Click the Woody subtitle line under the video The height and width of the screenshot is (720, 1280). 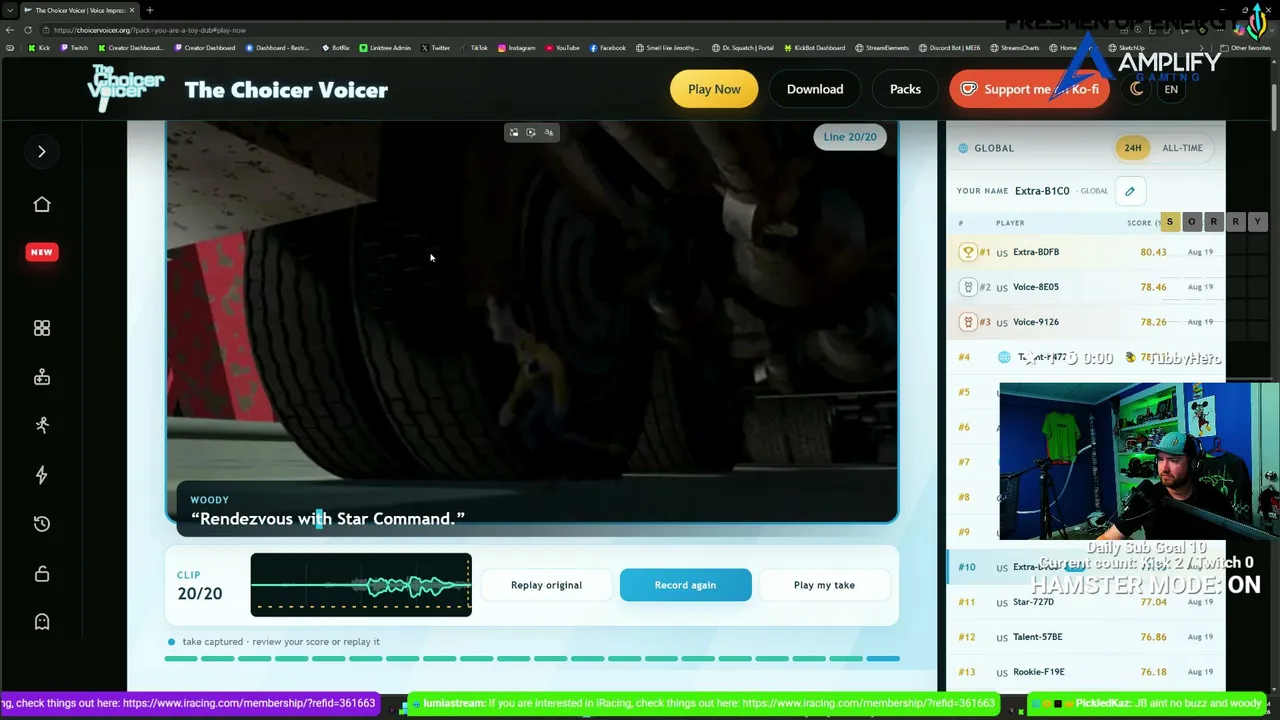coord(327,519)
